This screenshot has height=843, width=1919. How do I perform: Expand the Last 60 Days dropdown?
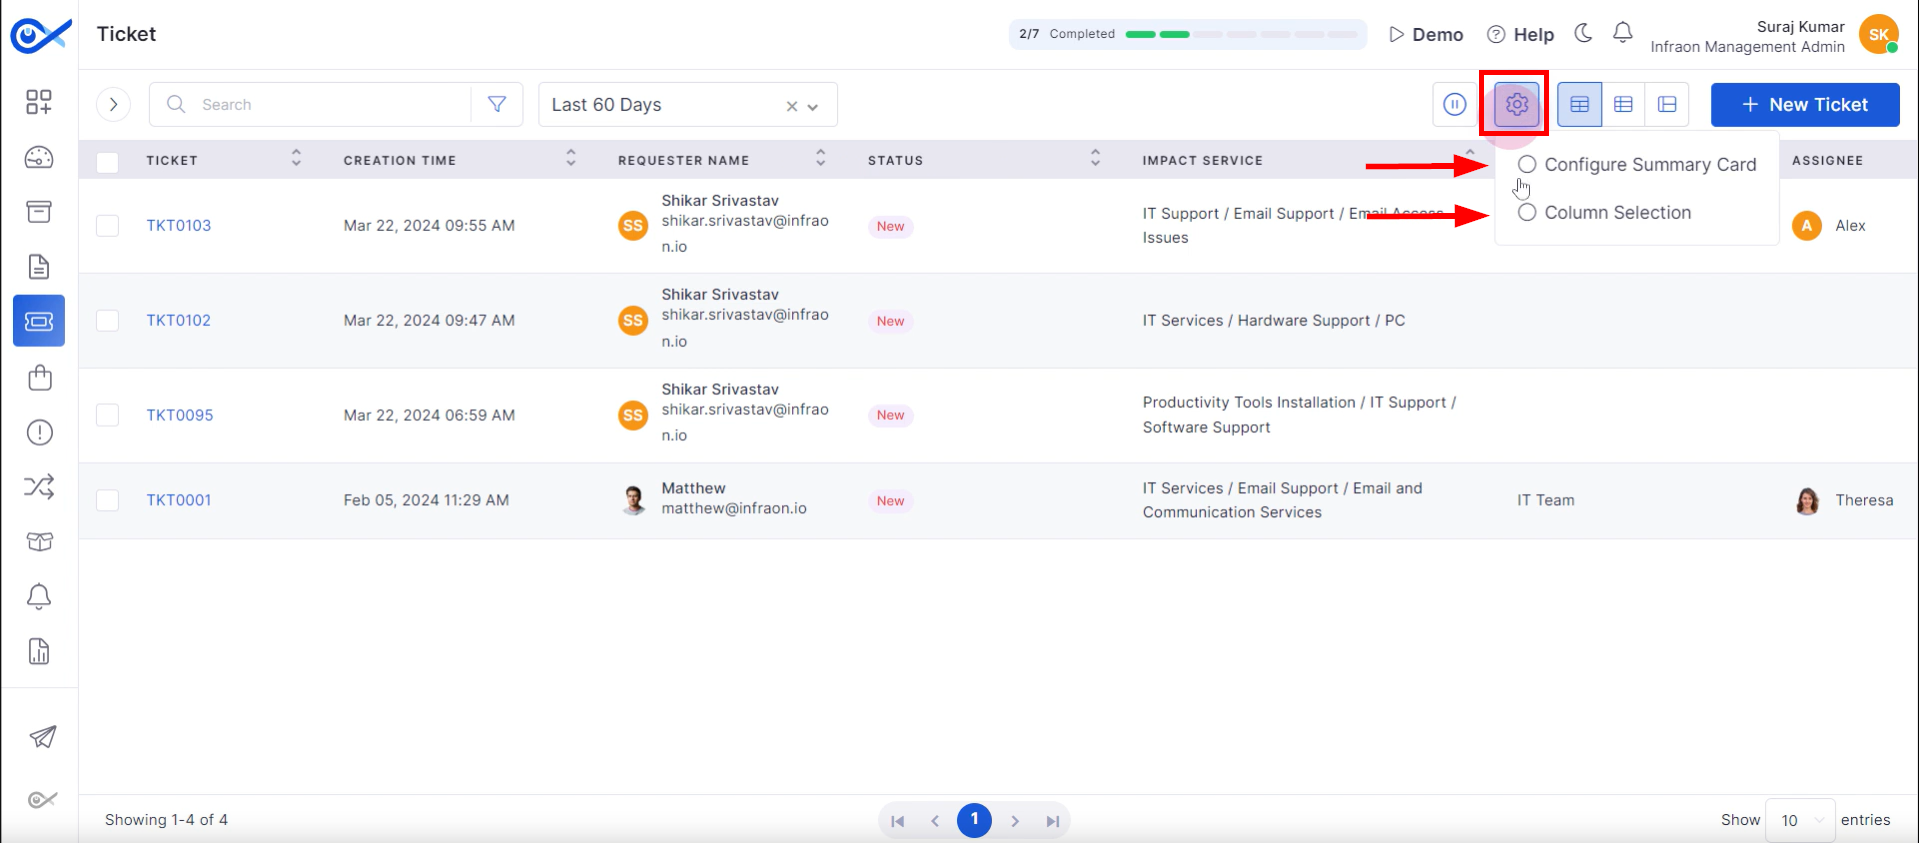click(813, 106)
